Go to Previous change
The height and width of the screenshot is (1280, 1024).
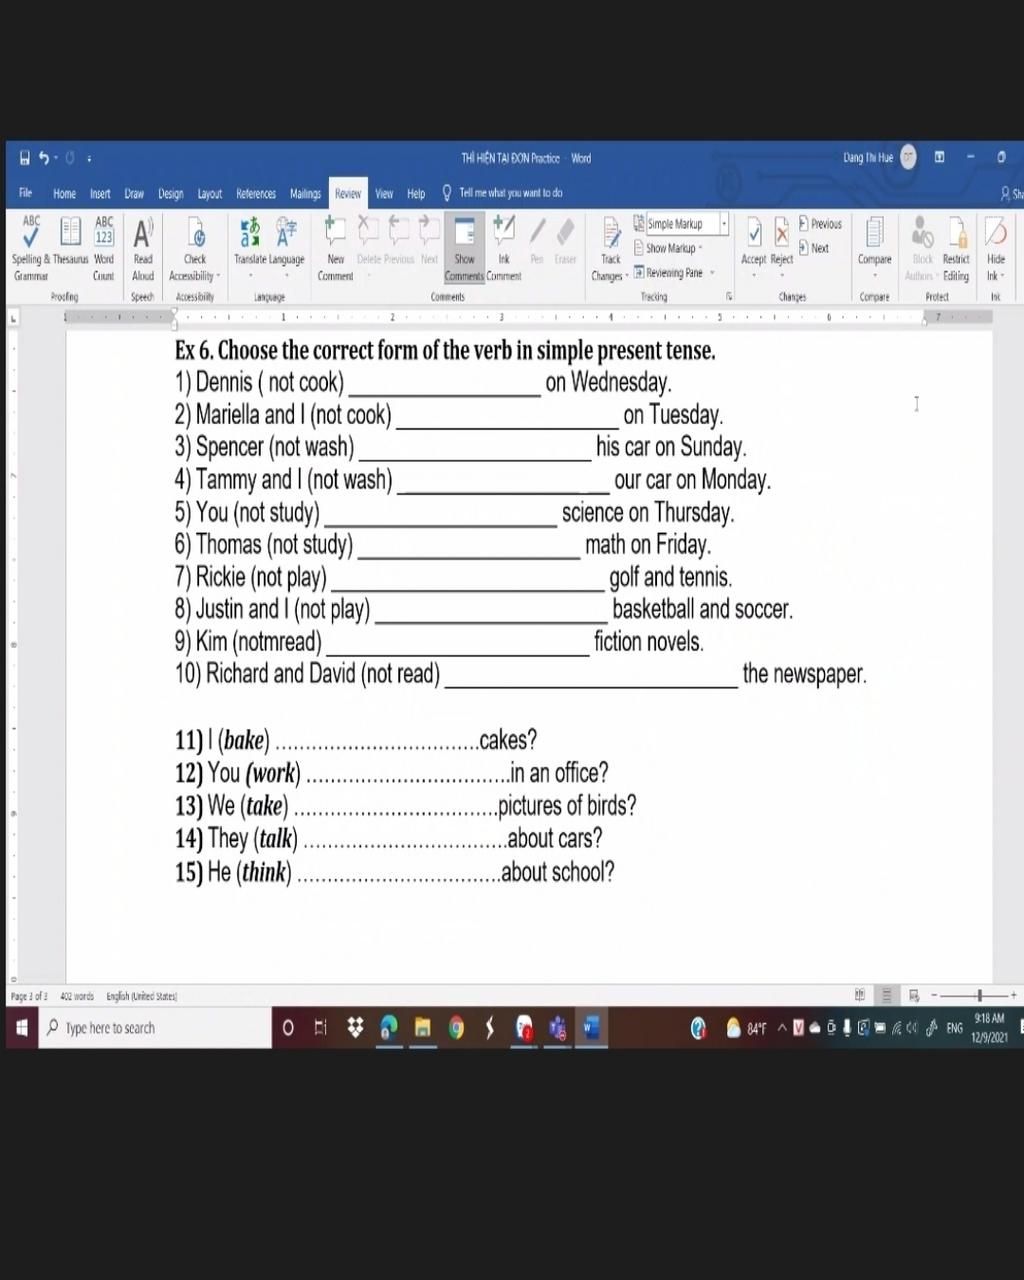(x=820, y=224)
